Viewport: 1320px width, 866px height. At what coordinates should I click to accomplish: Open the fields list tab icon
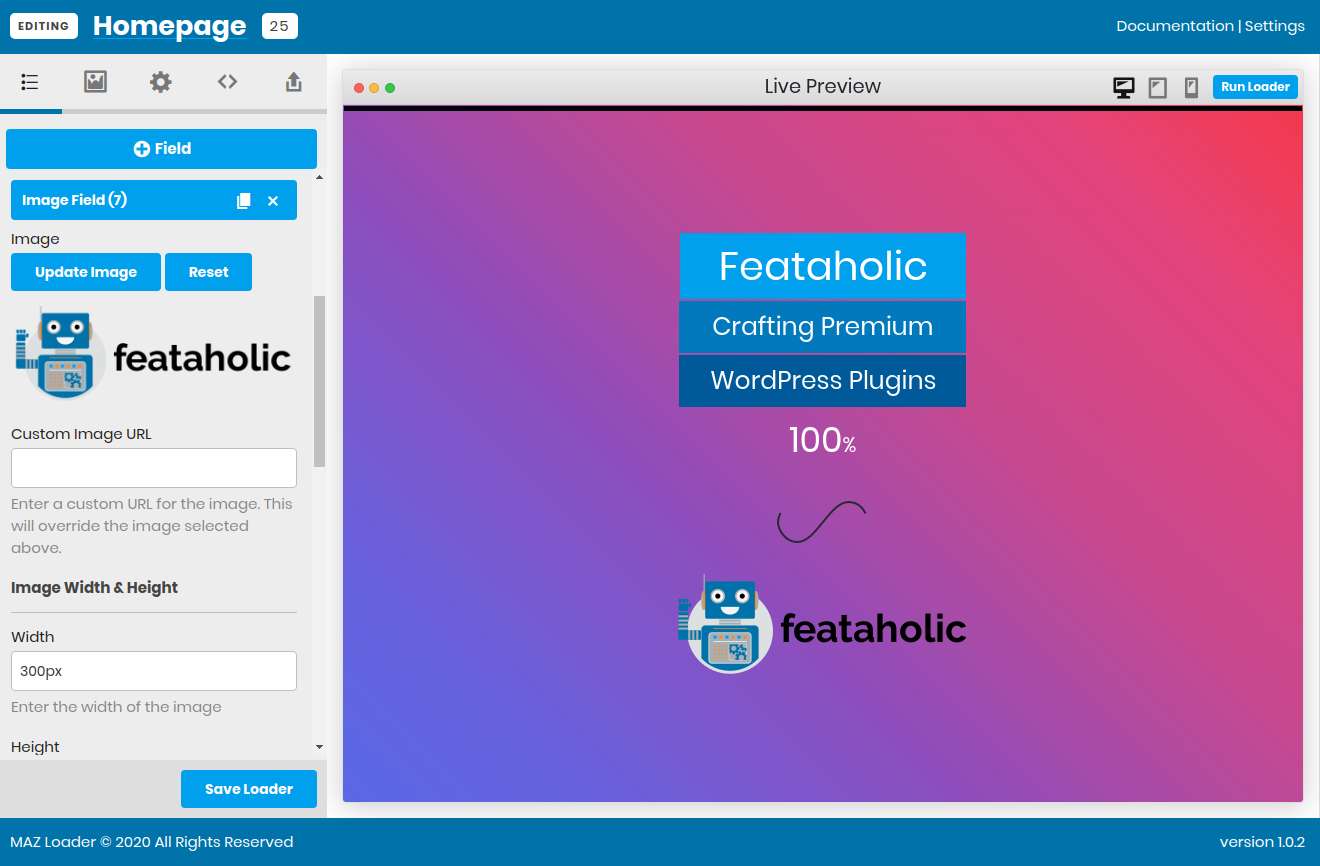(30, 82)
